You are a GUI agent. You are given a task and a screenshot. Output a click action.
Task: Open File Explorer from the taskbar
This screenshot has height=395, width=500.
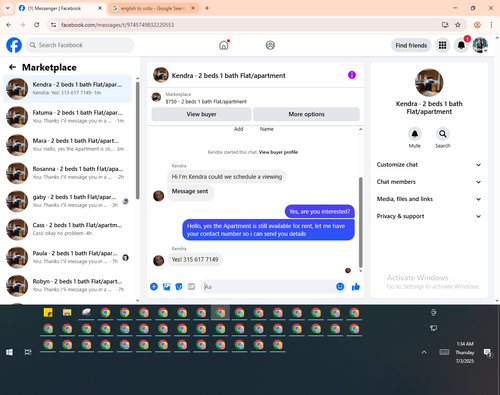point(67,313)
